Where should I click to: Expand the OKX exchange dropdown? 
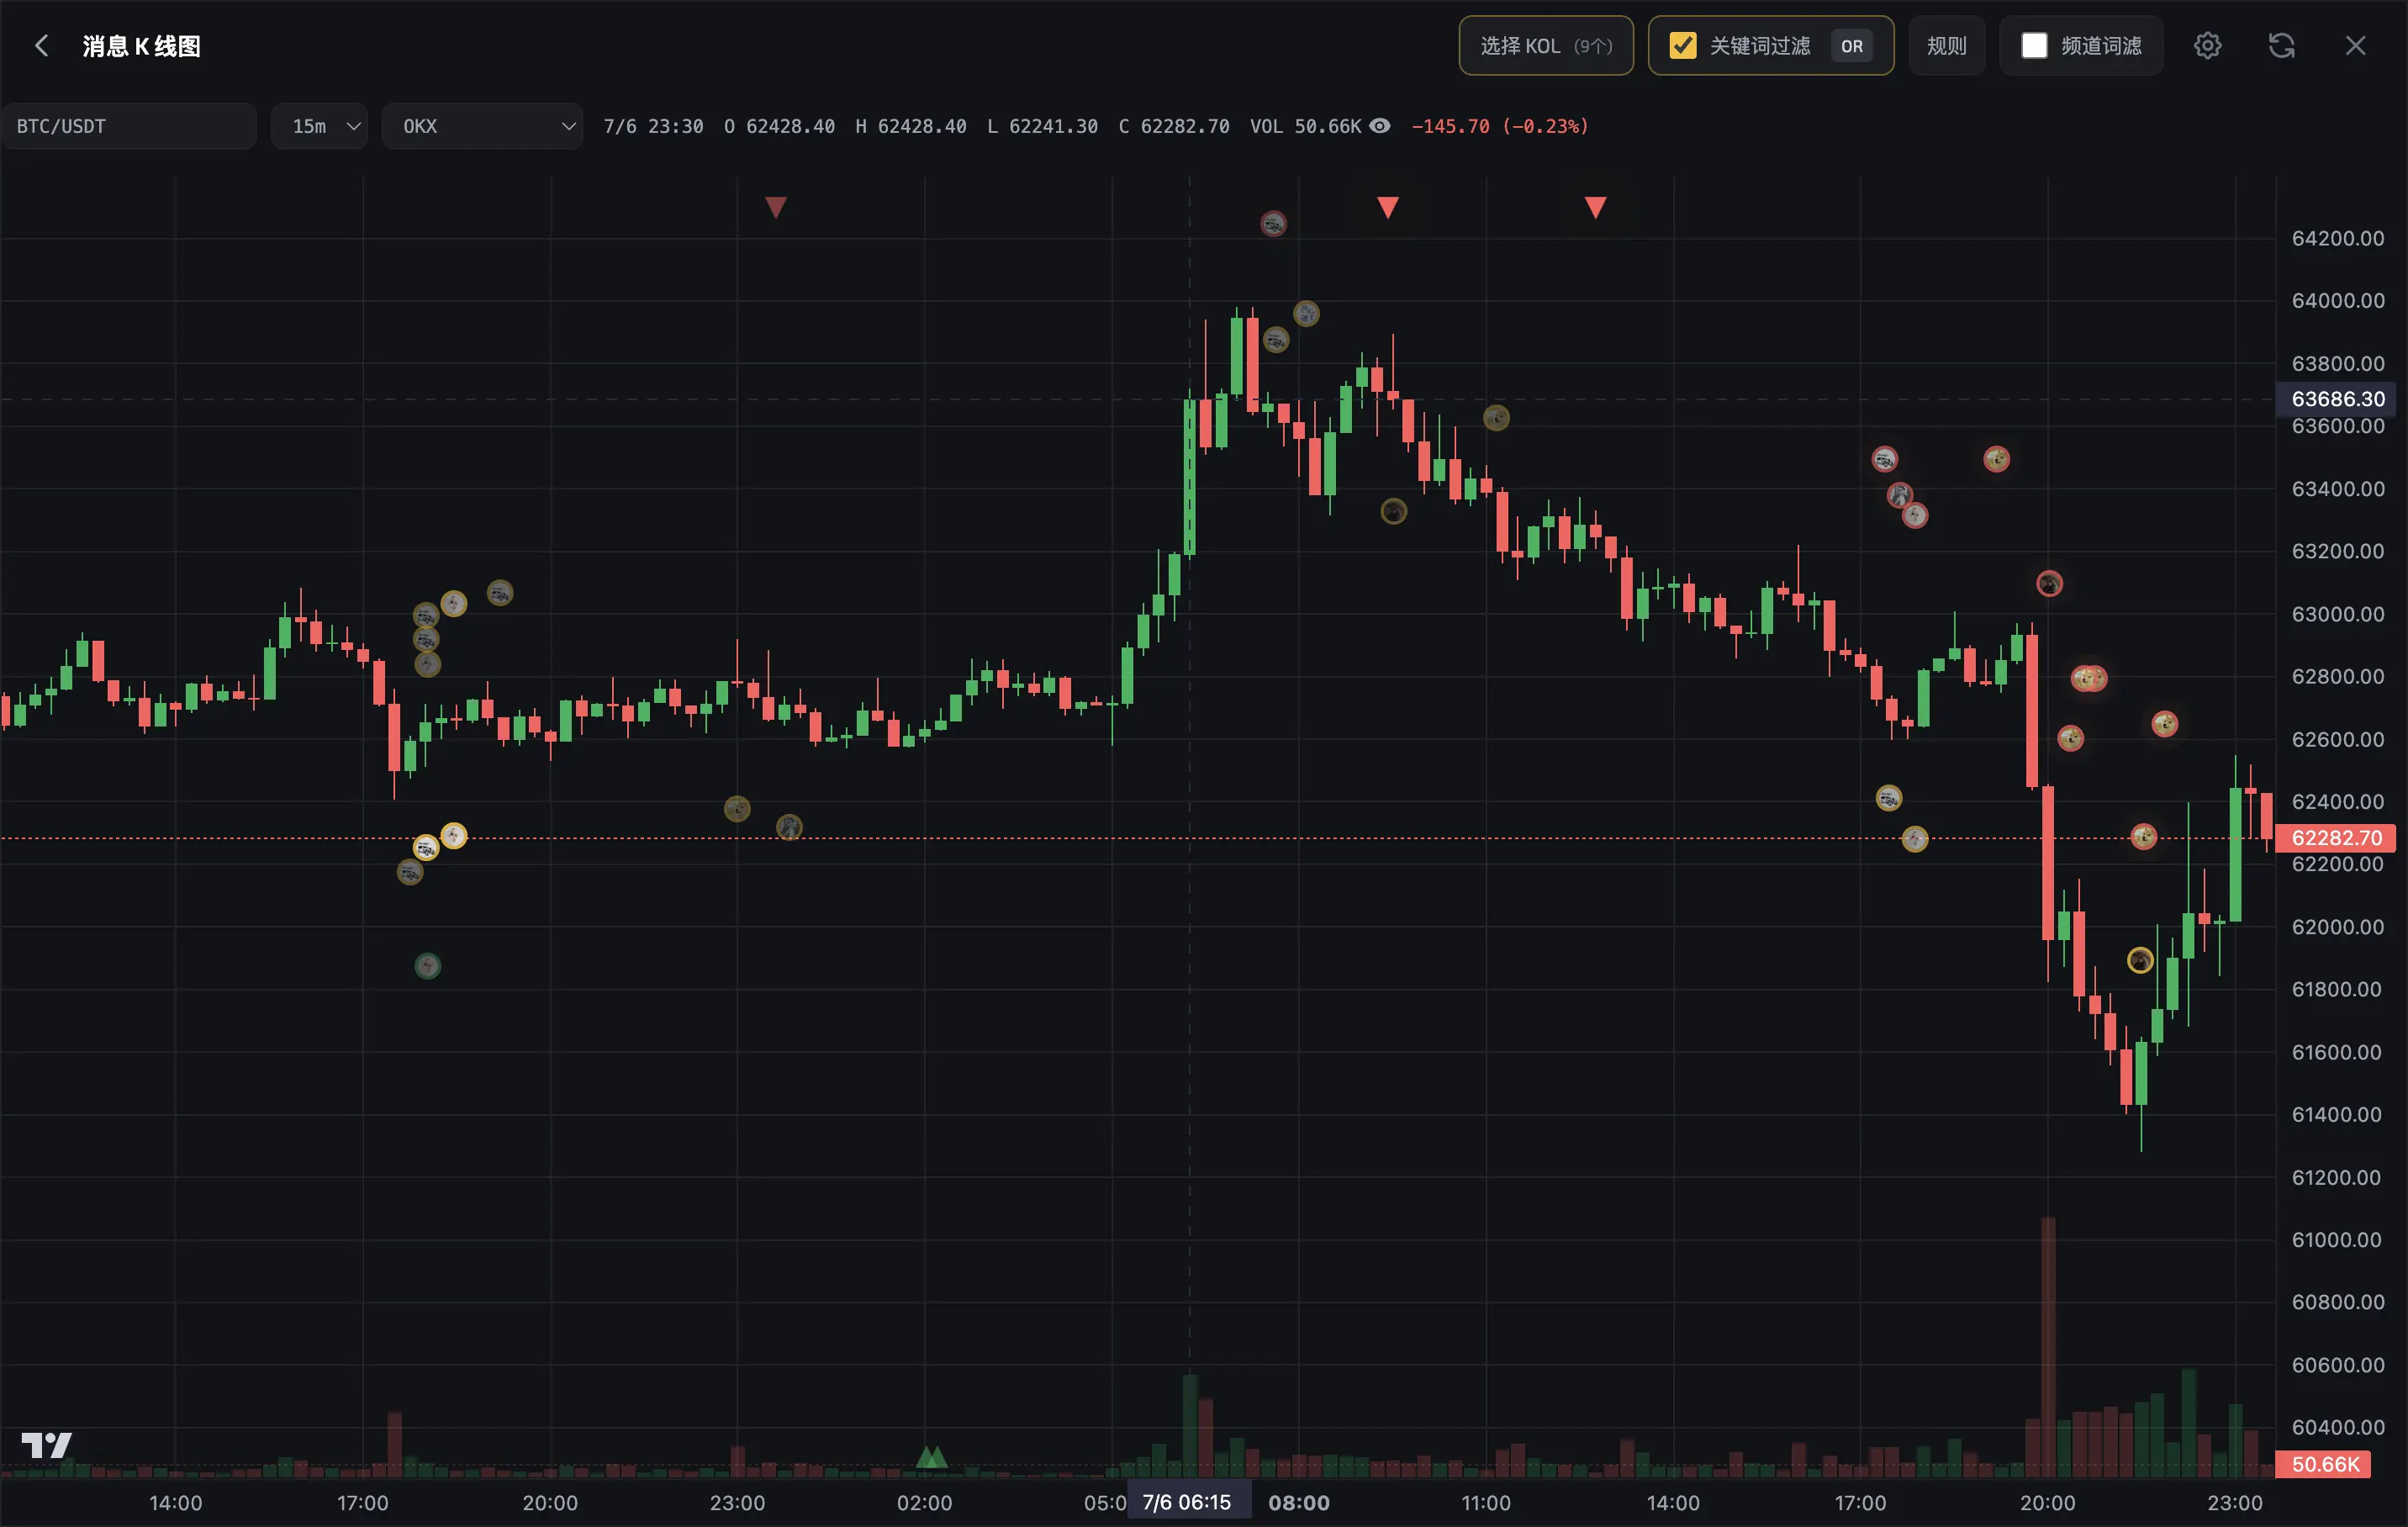(482, 126)
